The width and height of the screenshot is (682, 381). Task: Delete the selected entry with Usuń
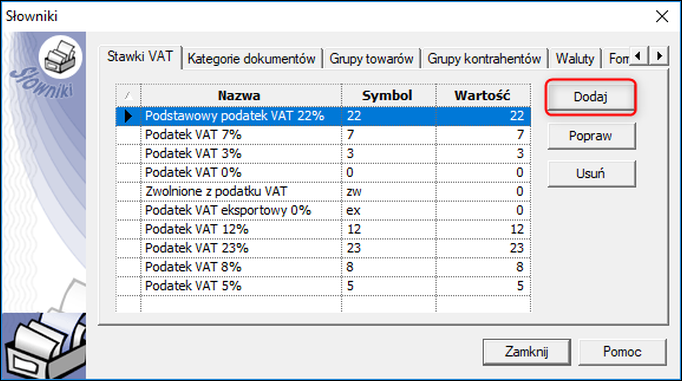tap(590, 174)
